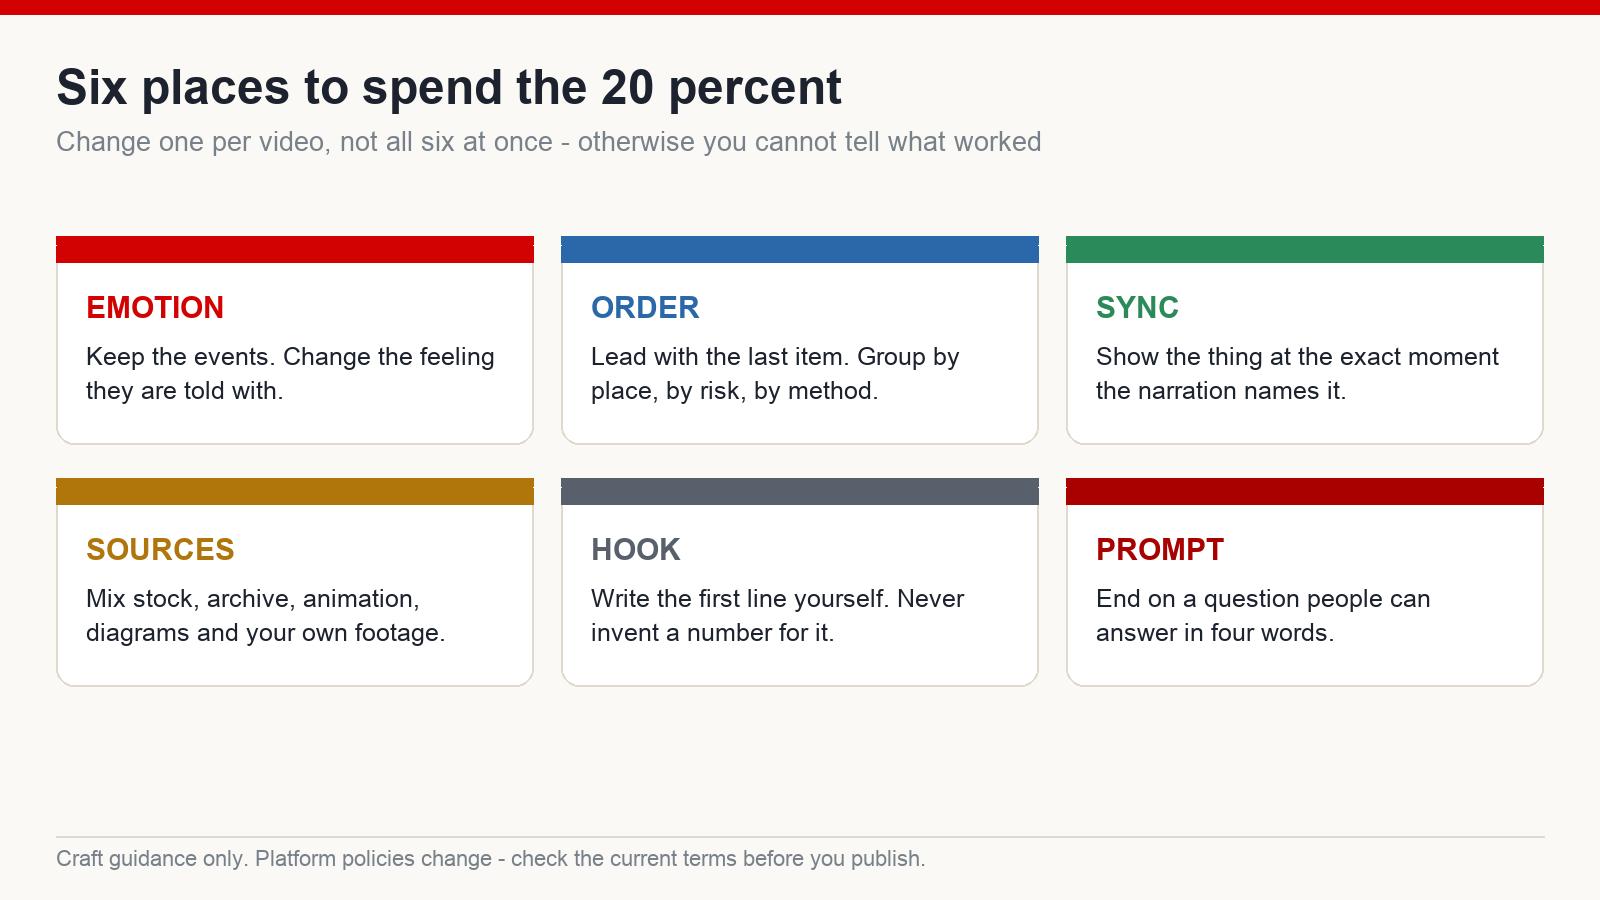Image resolution: width=1600 pixels, height=900 pixels.
Task: Click the 'Keep the events' description text
Action: click(x=290, y=374)
